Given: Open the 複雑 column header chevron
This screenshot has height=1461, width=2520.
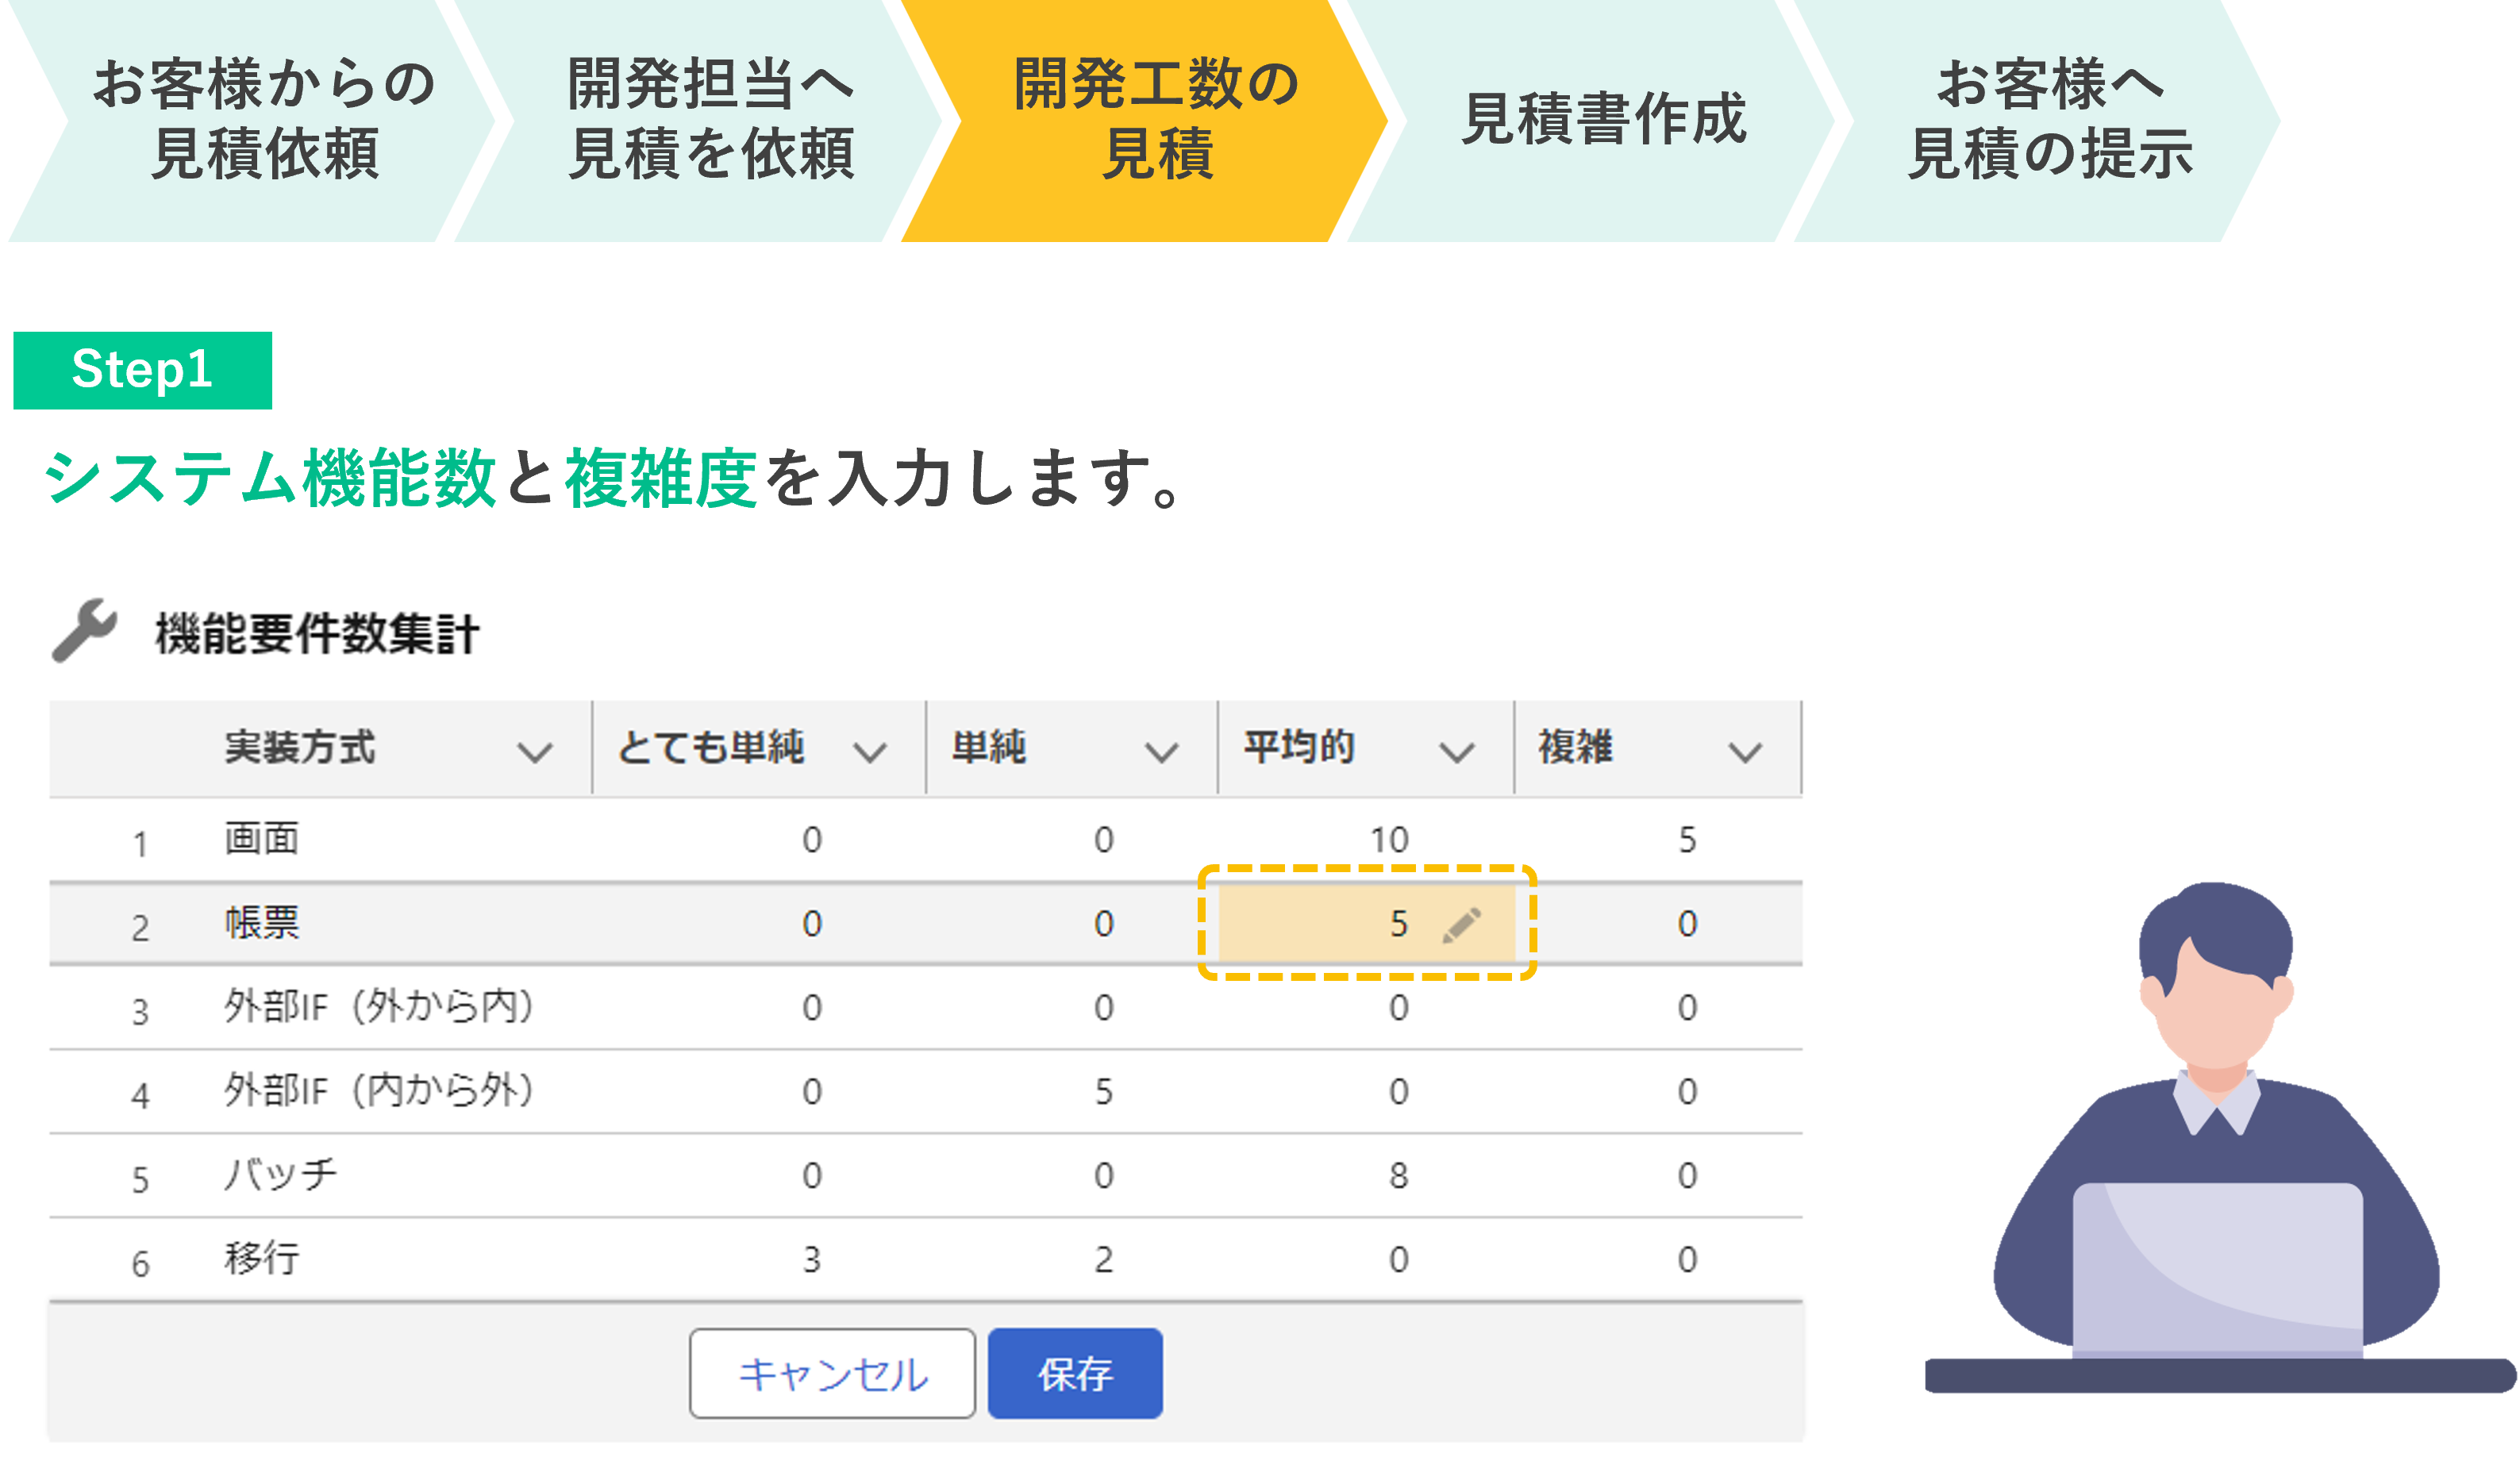Looking at the screenshot, I should pos(1745,752).
